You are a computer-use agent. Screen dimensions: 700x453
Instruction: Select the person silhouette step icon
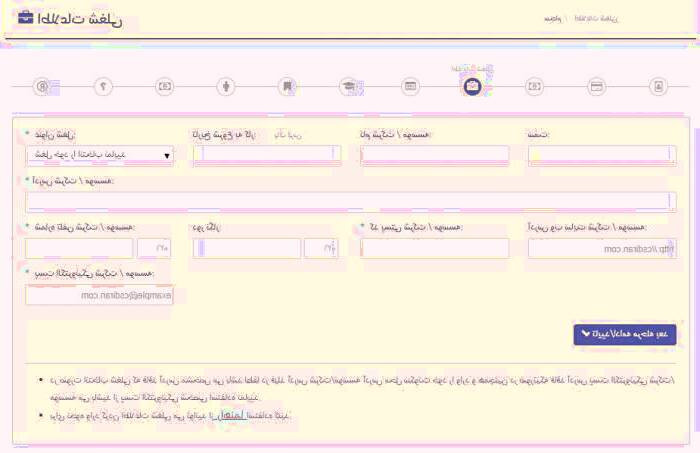226,86
